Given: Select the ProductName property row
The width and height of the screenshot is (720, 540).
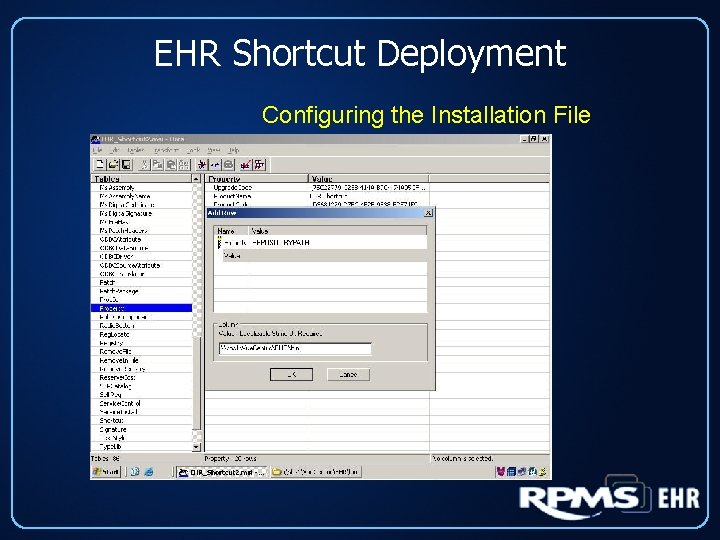Looking at the screenshot, I should coord(317,196).
